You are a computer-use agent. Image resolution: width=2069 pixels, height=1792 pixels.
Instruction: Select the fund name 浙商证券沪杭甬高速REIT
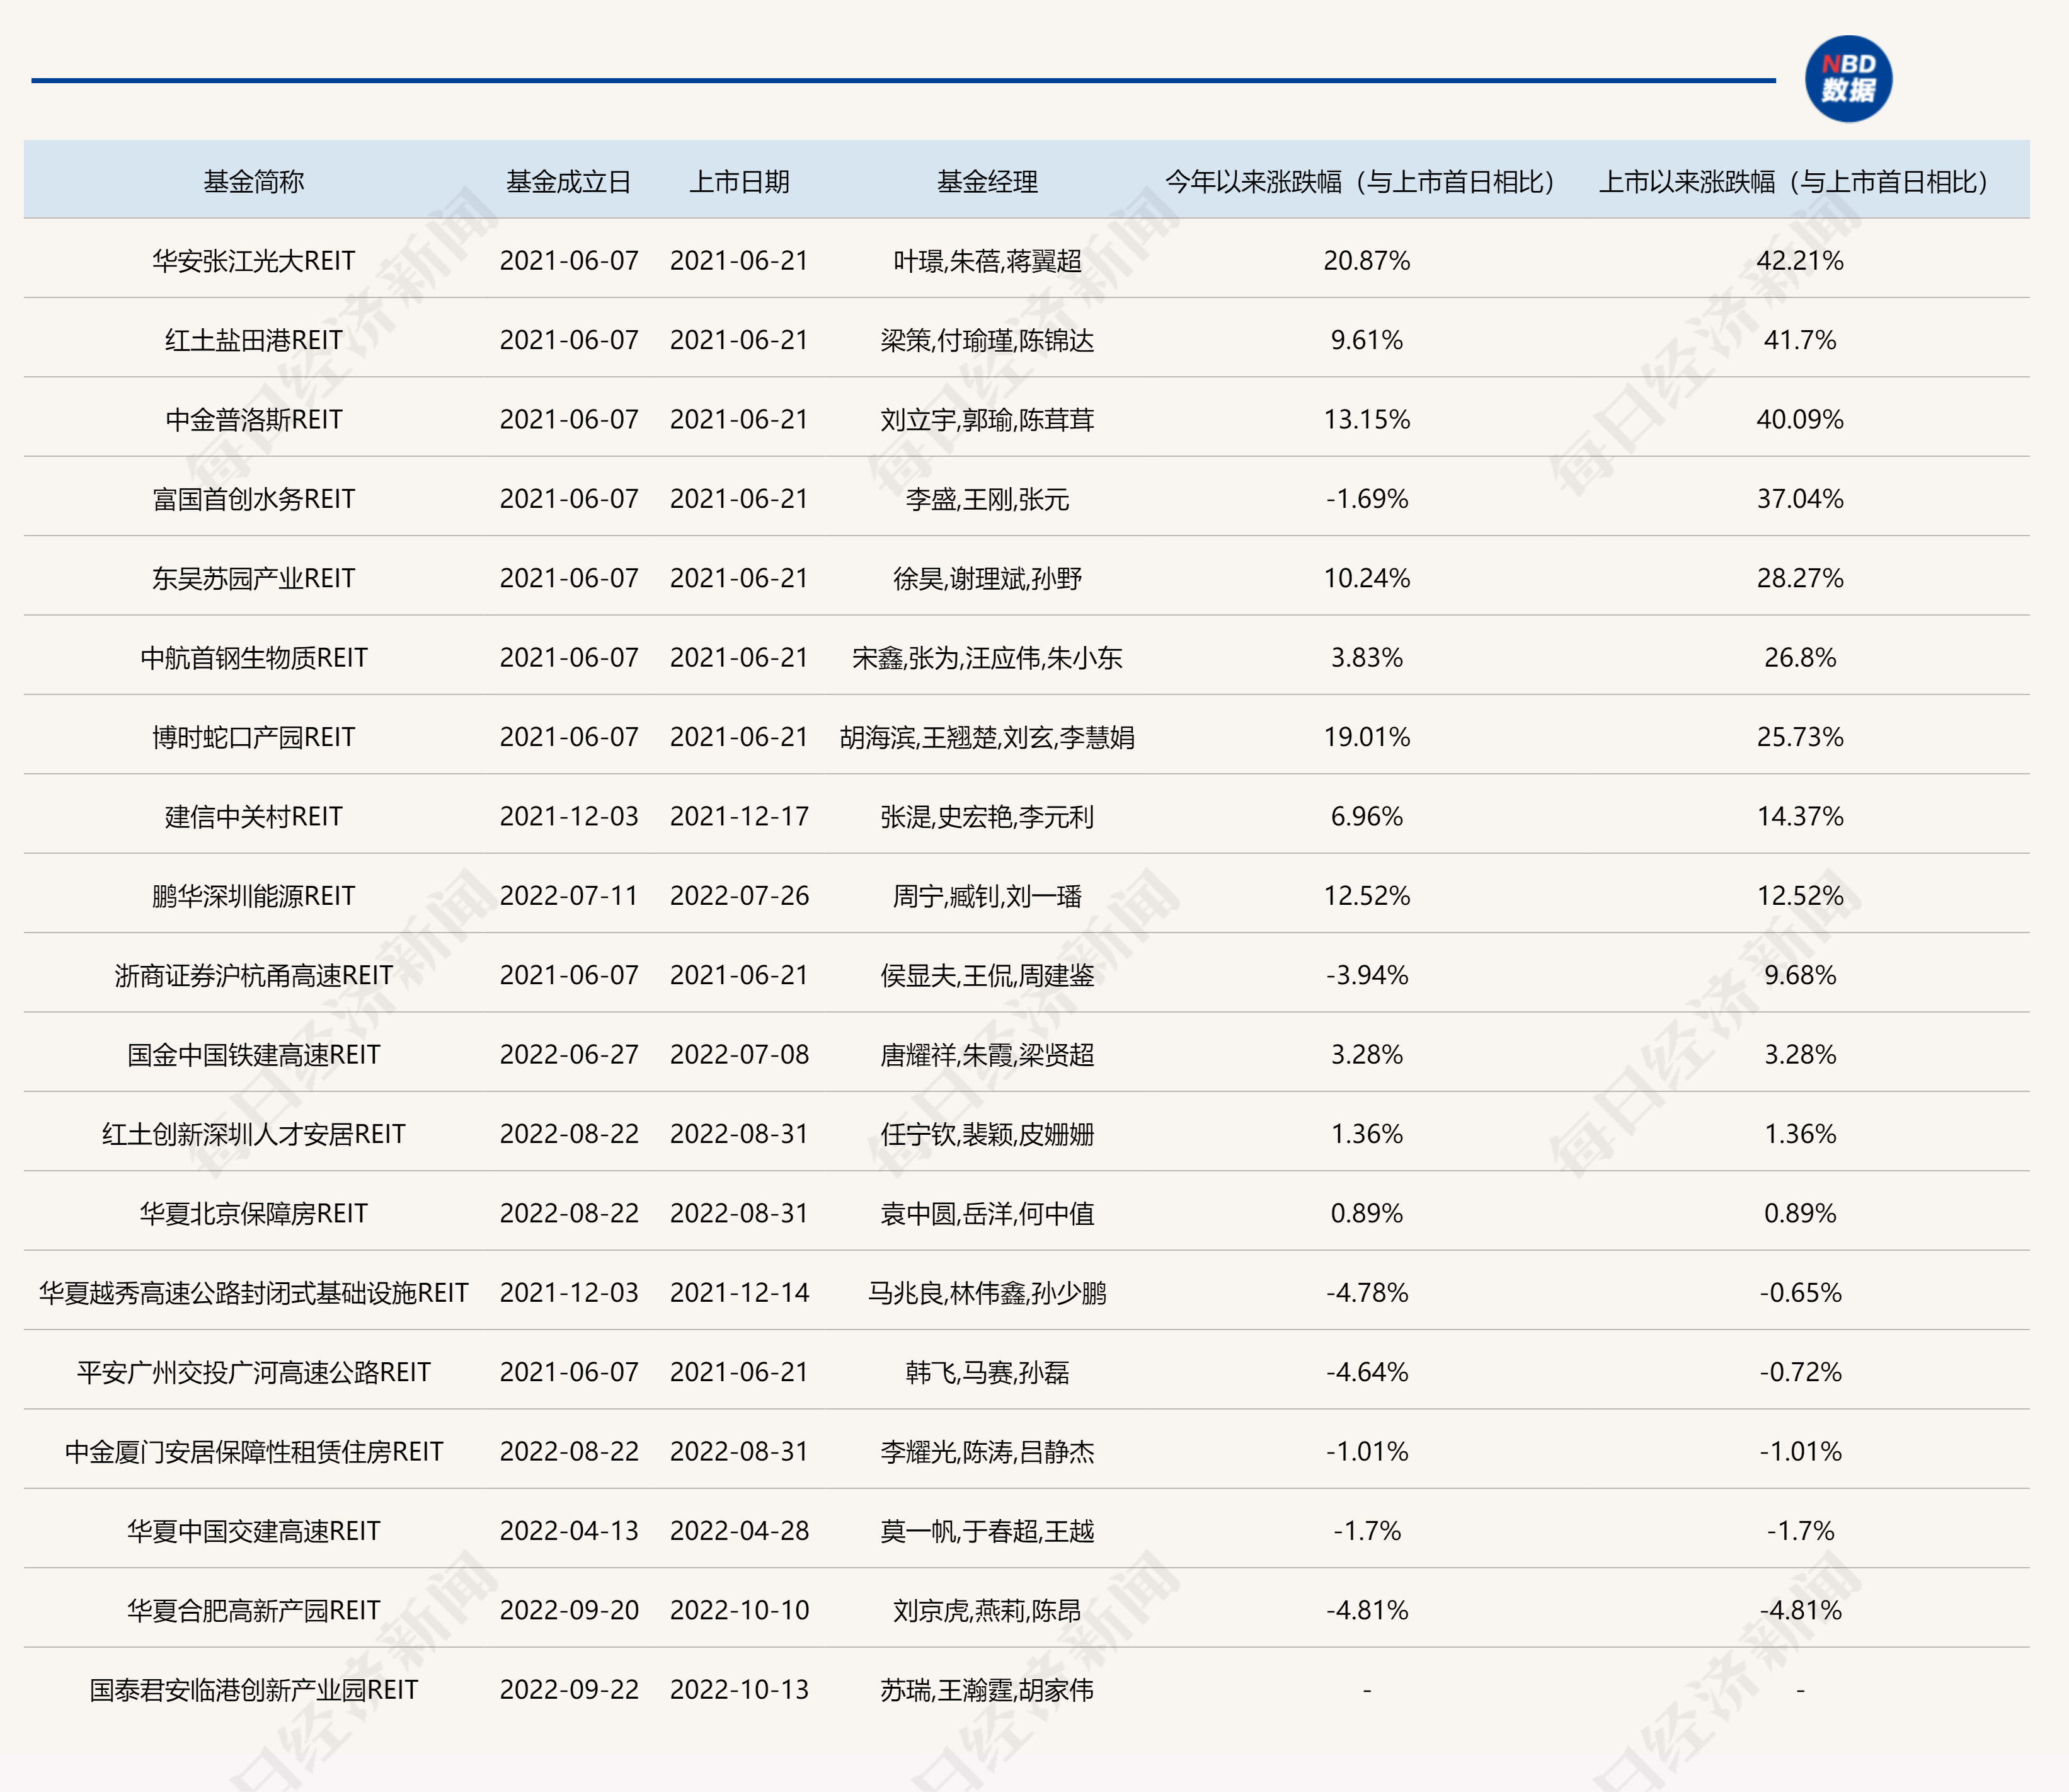[x=254, y=975]
